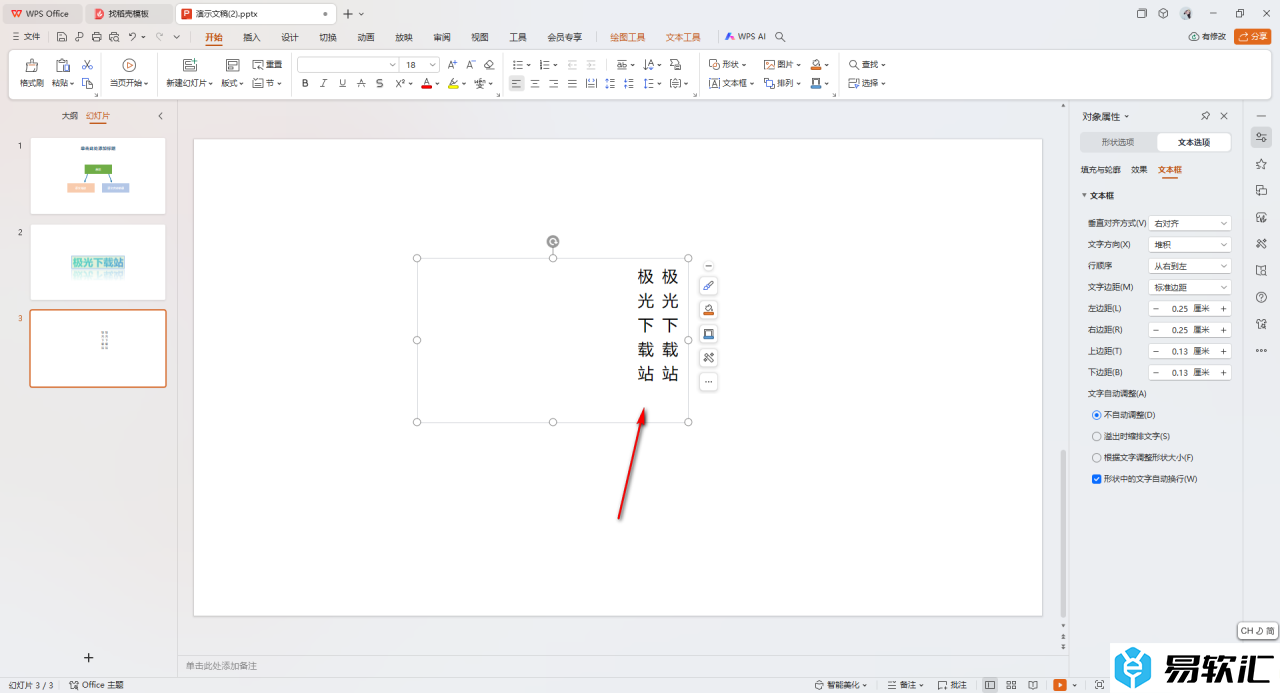
Task: Click the clear formatting eraser icon
Action: coord(489,64)
